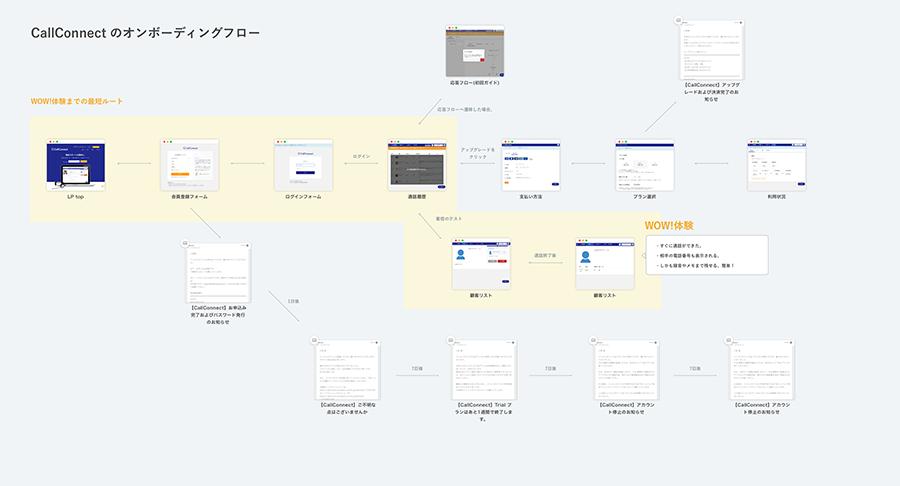Select the 通話履歴 screenshot thumbnail

417,165
